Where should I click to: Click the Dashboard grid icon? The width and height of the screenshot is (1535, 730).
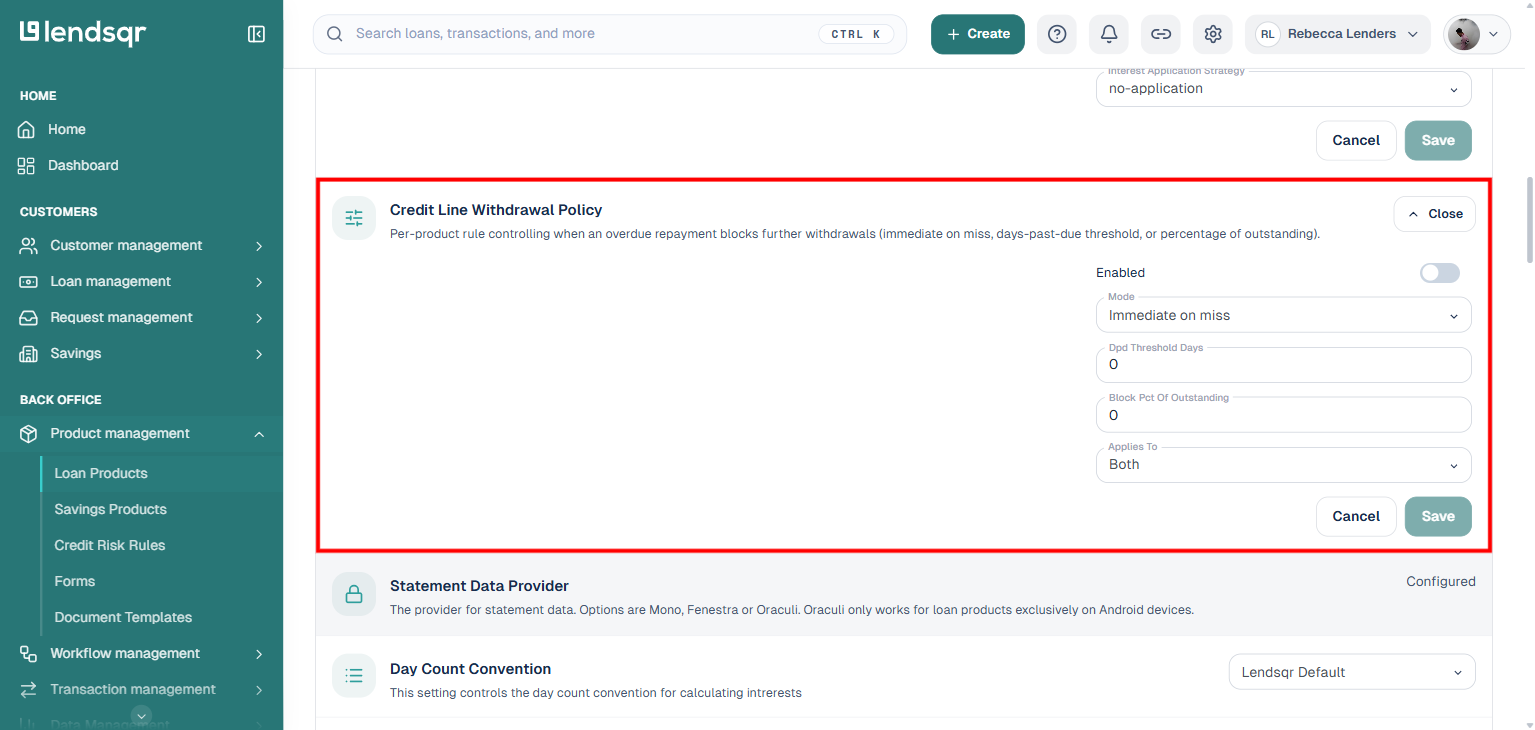(27, 166)
